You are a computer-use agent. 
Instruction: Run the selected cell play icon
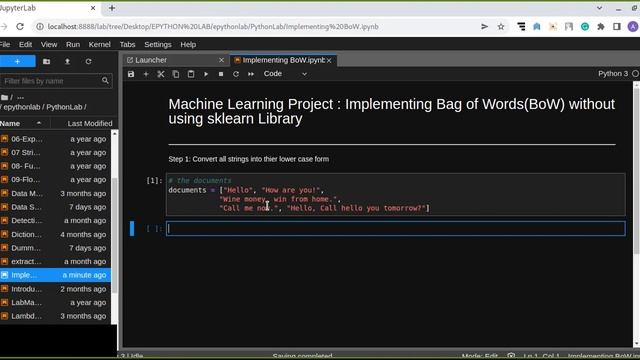point(206,74)
